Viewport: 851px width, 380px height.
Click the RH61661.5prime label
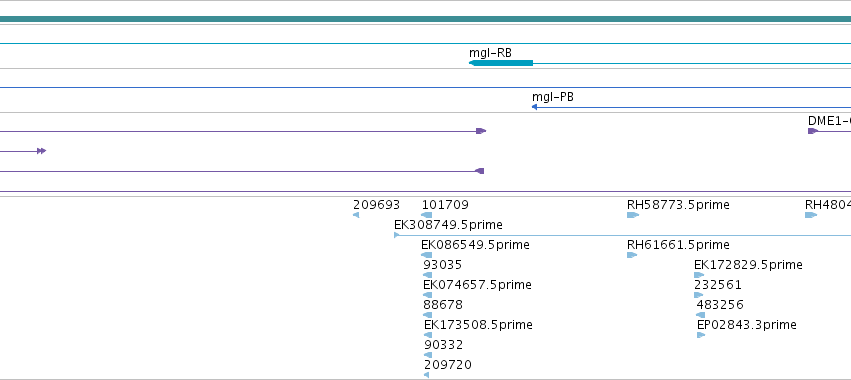(678, 245)
